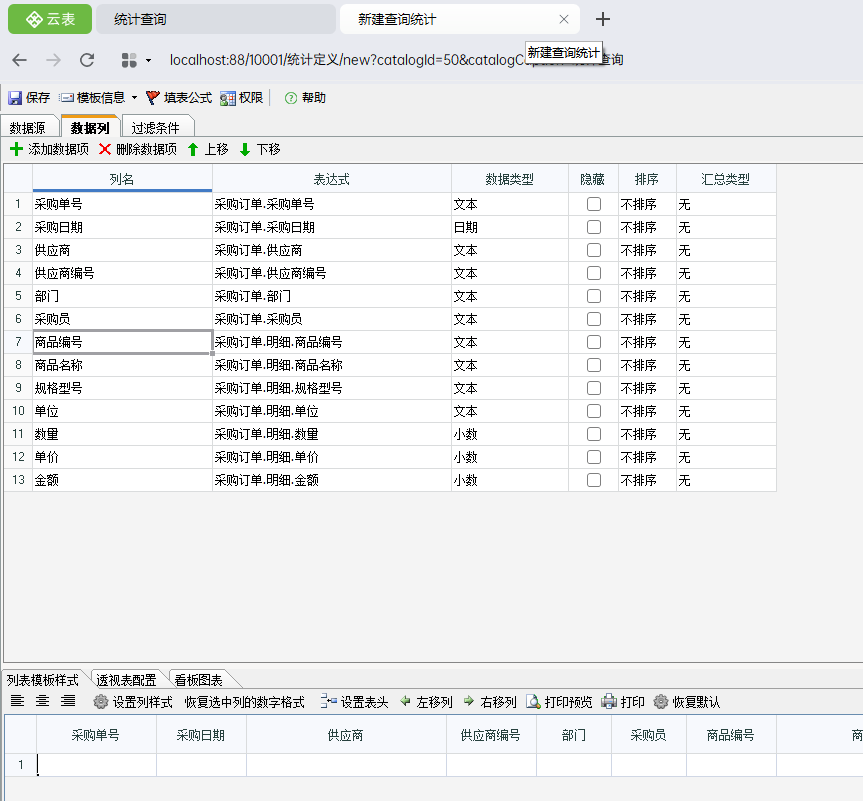Expand the 模板信息 dropdown menu
Viewport: 863px width, 801px height.
(x=134, y=98)
